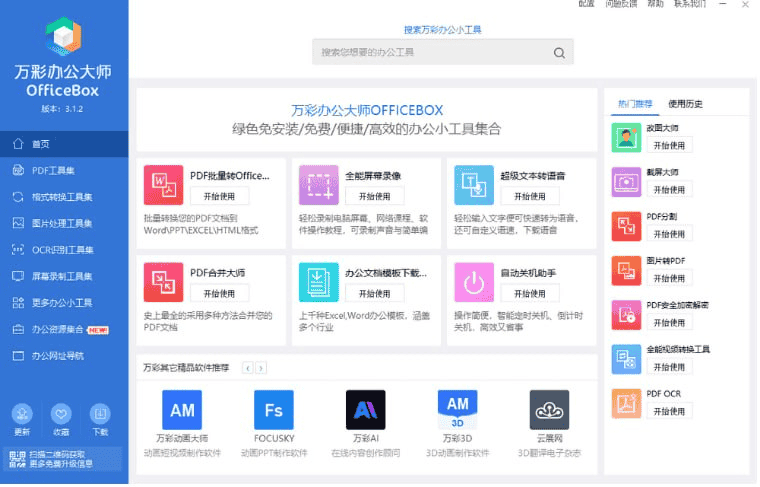Click the 万彩办公大师OFFICEBOX banner title
This screenshot has height=487, width=760.
click(368, 111)
